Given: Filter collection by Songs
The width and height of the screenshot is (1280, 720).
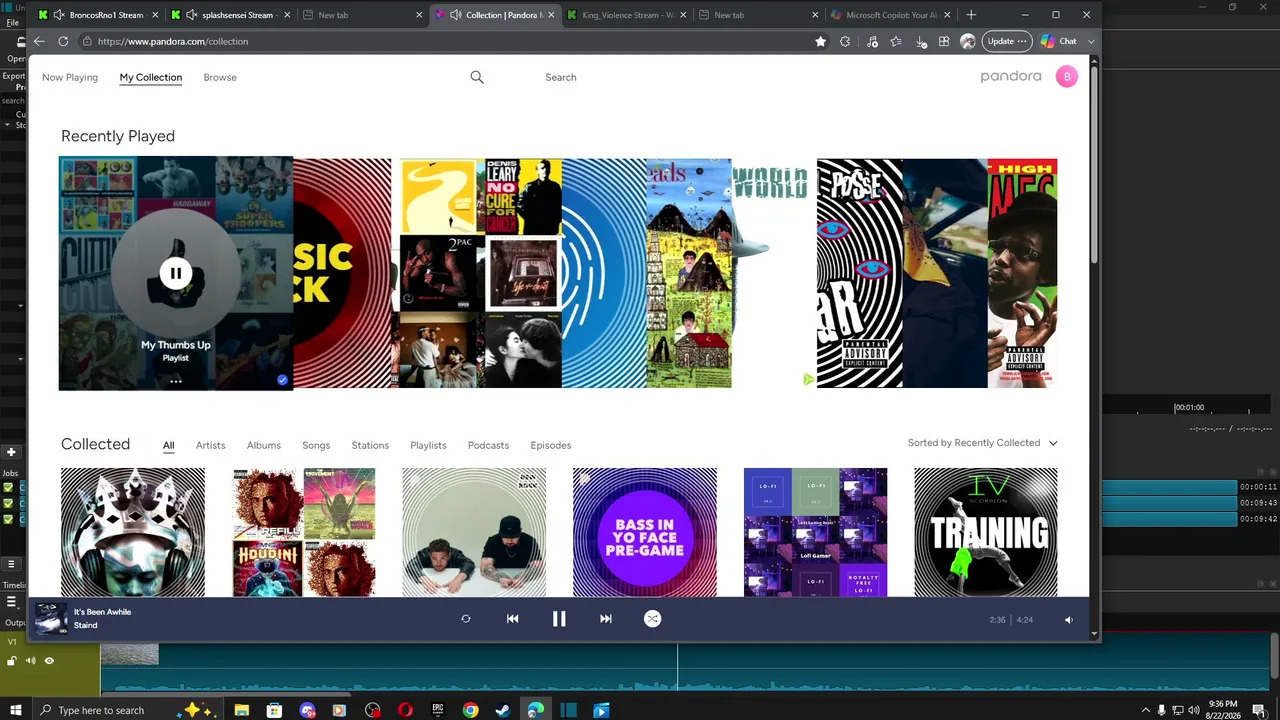Looking at the screenshot, I should [x=316, y=445].
